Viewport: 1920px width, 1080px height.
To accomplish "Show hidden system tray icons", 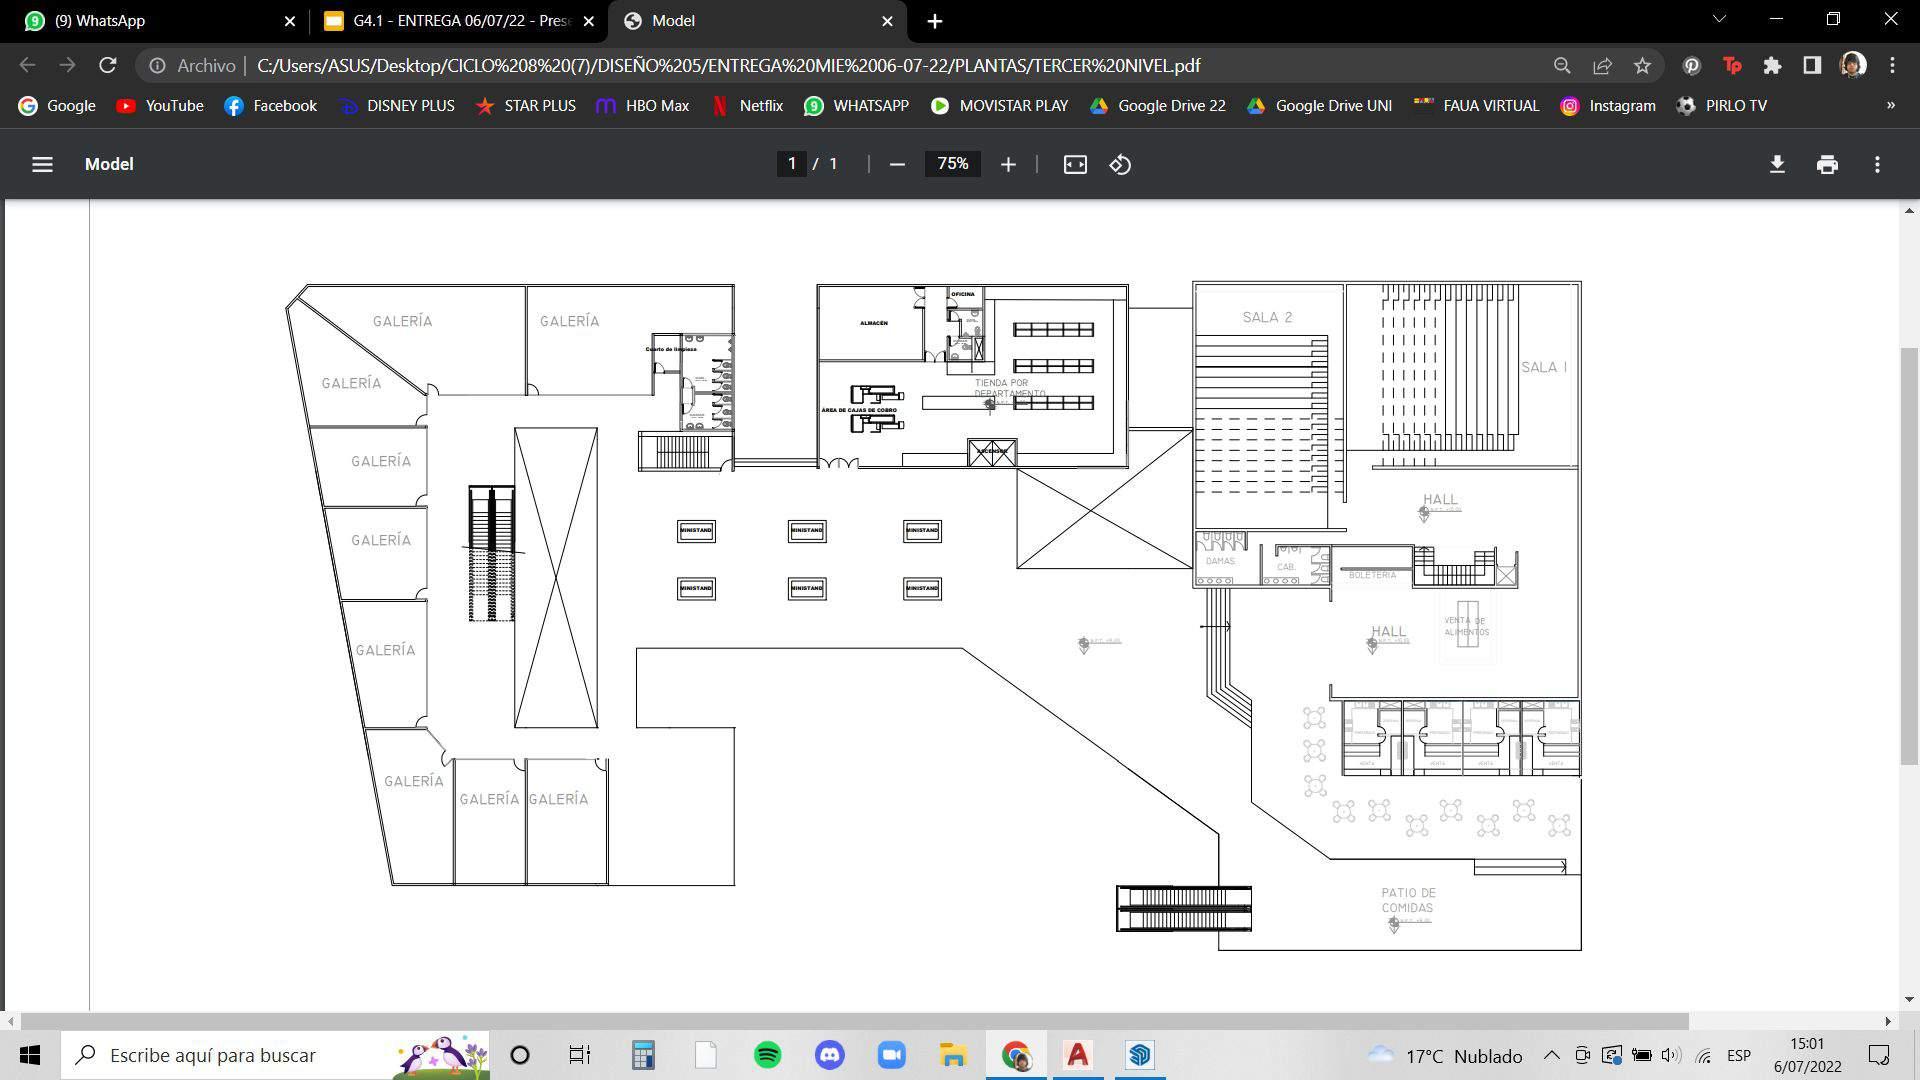I will [x=1551, y=1055].
